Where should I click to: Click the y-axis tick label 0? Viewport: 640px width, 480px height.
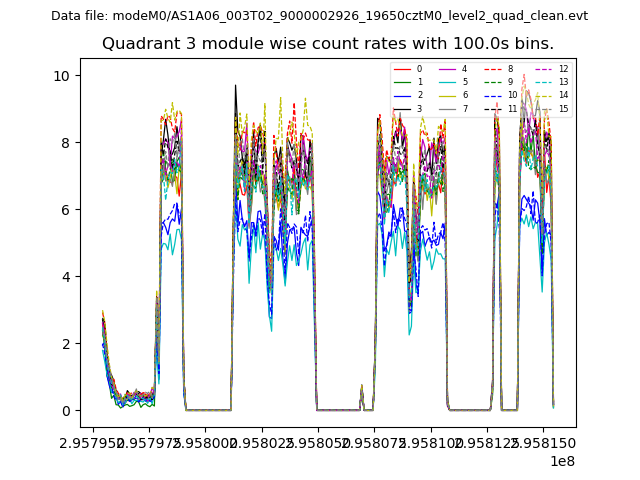(64, 411)
